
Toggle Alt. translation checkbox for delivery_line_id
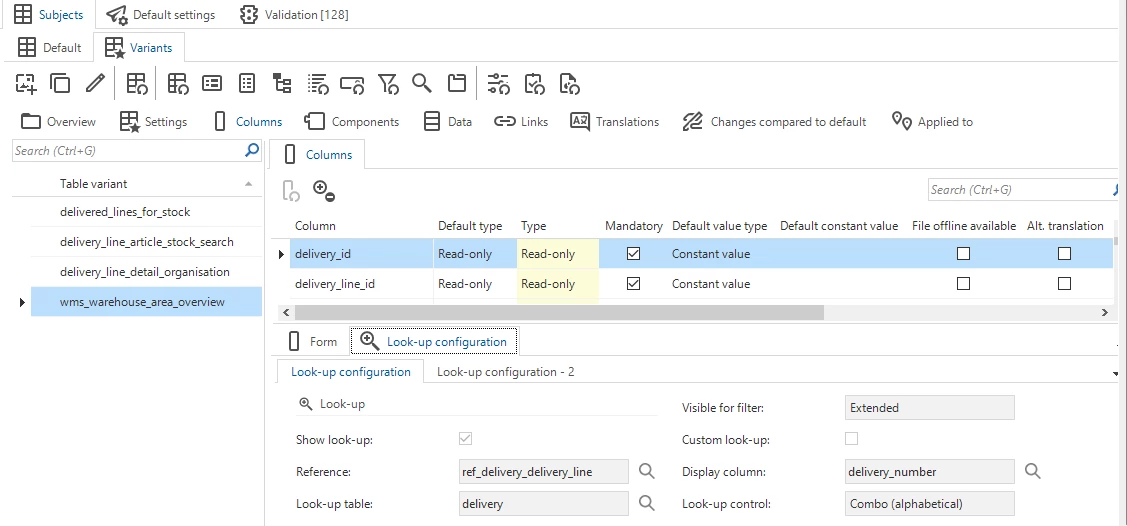coord(1064,284)
